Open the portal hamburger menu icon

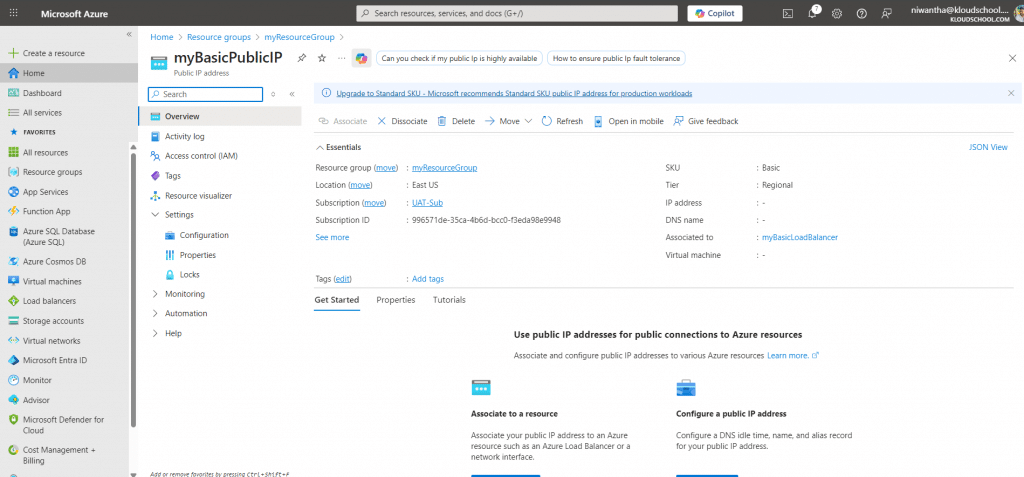[x=12, y=13]
